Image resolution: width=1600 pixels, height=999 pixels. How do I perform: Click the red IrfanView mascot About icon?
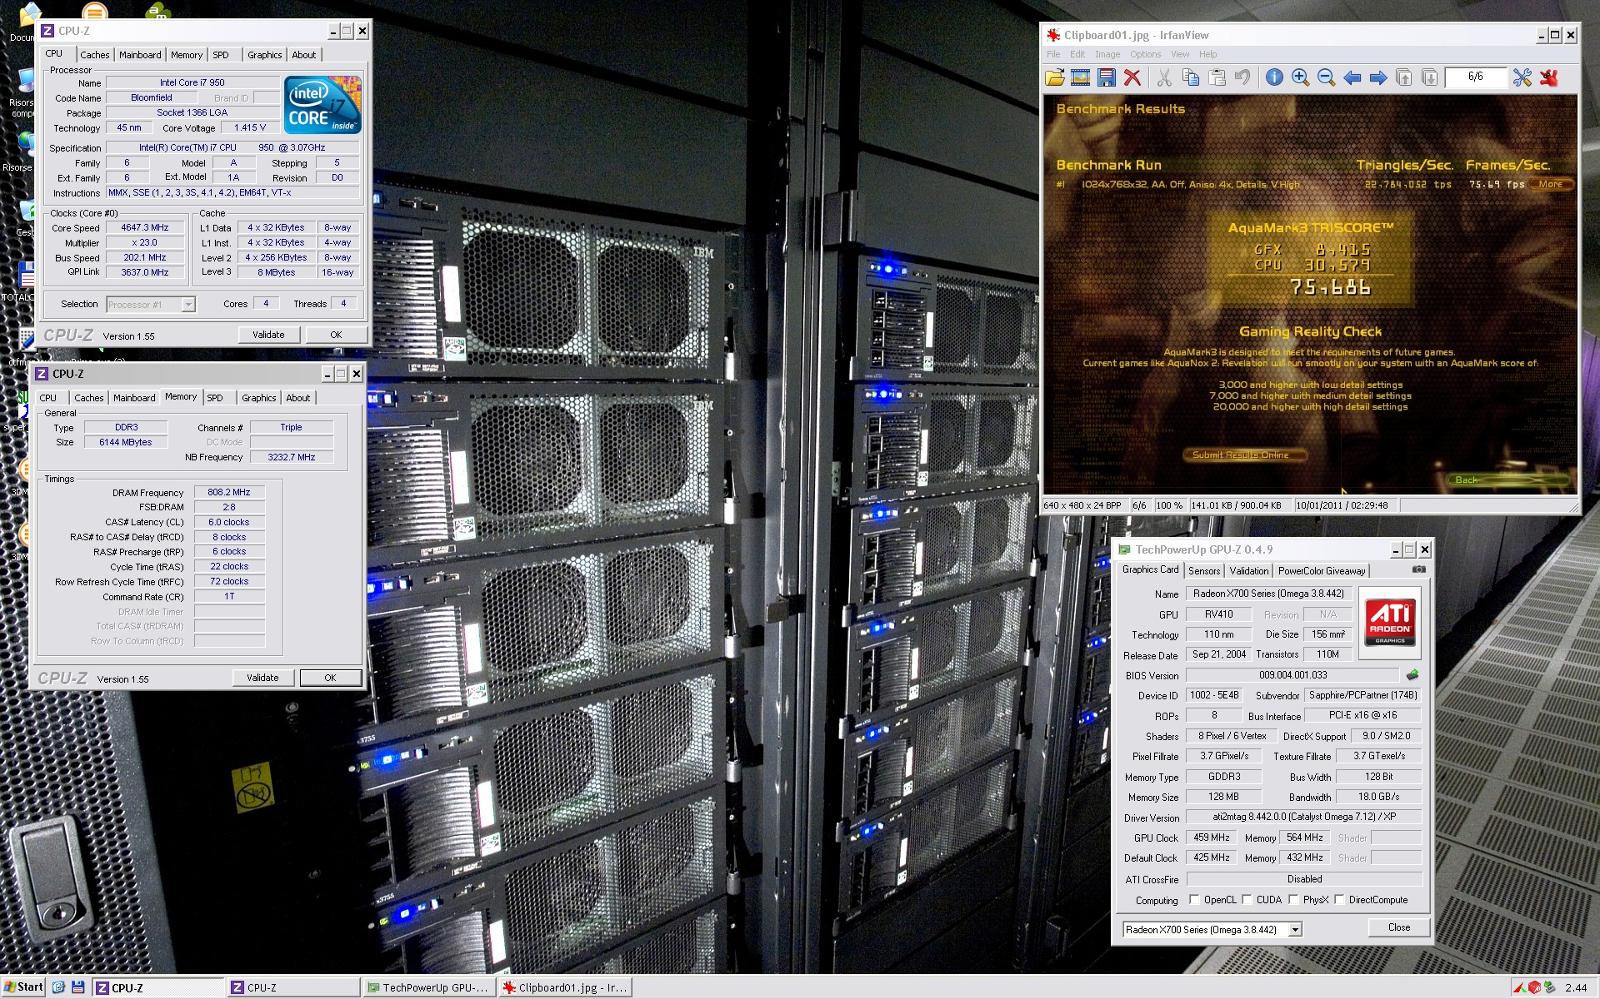click(1549, 77)
